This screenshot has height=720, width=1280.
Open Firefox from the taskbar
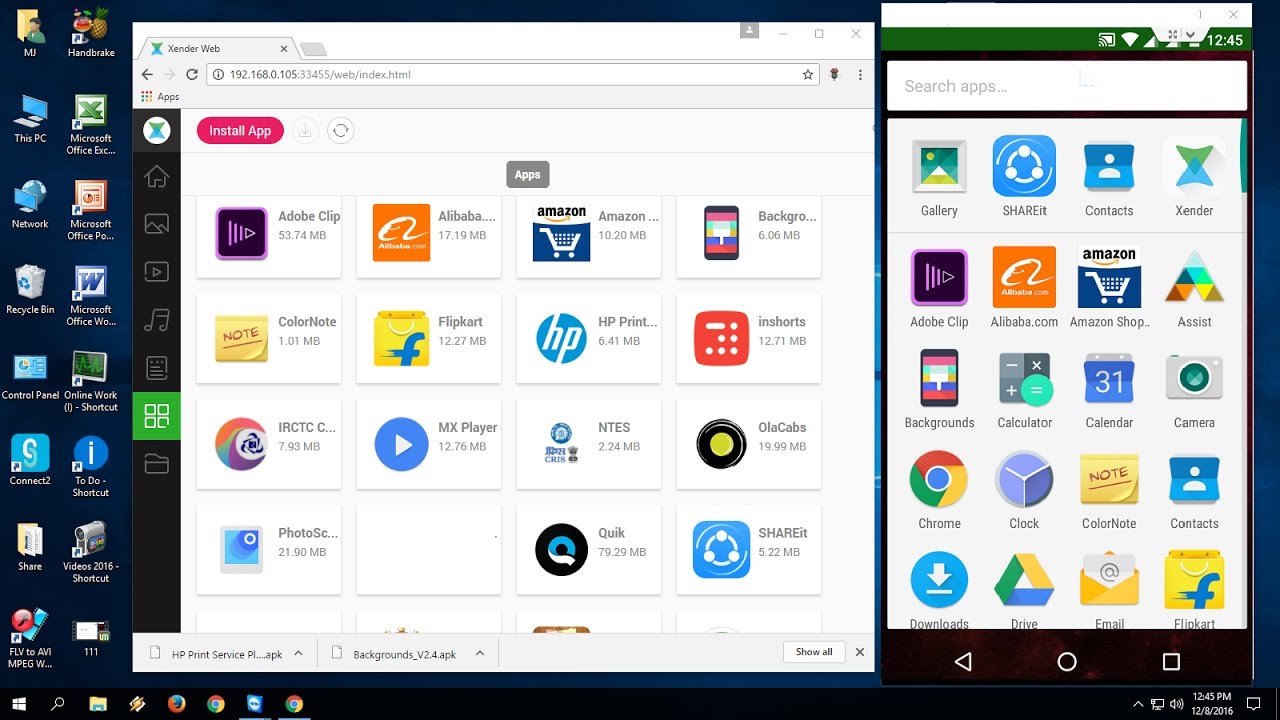[x=176, y=704]
